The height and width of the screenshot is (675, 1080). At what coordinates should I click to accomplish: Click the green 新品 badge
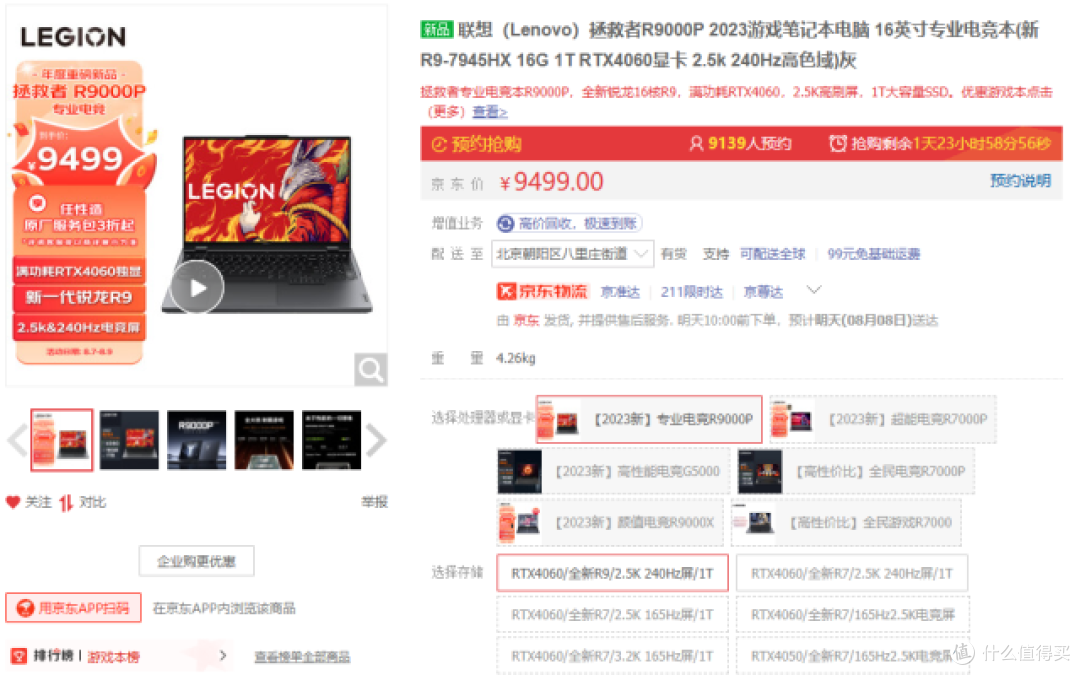point(436,29)
